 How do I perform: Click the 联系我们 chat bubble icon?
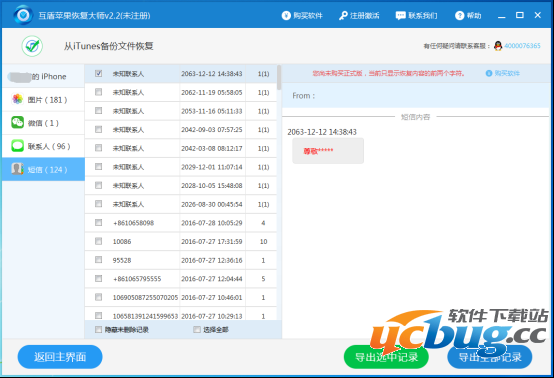(x=400, y=16)
